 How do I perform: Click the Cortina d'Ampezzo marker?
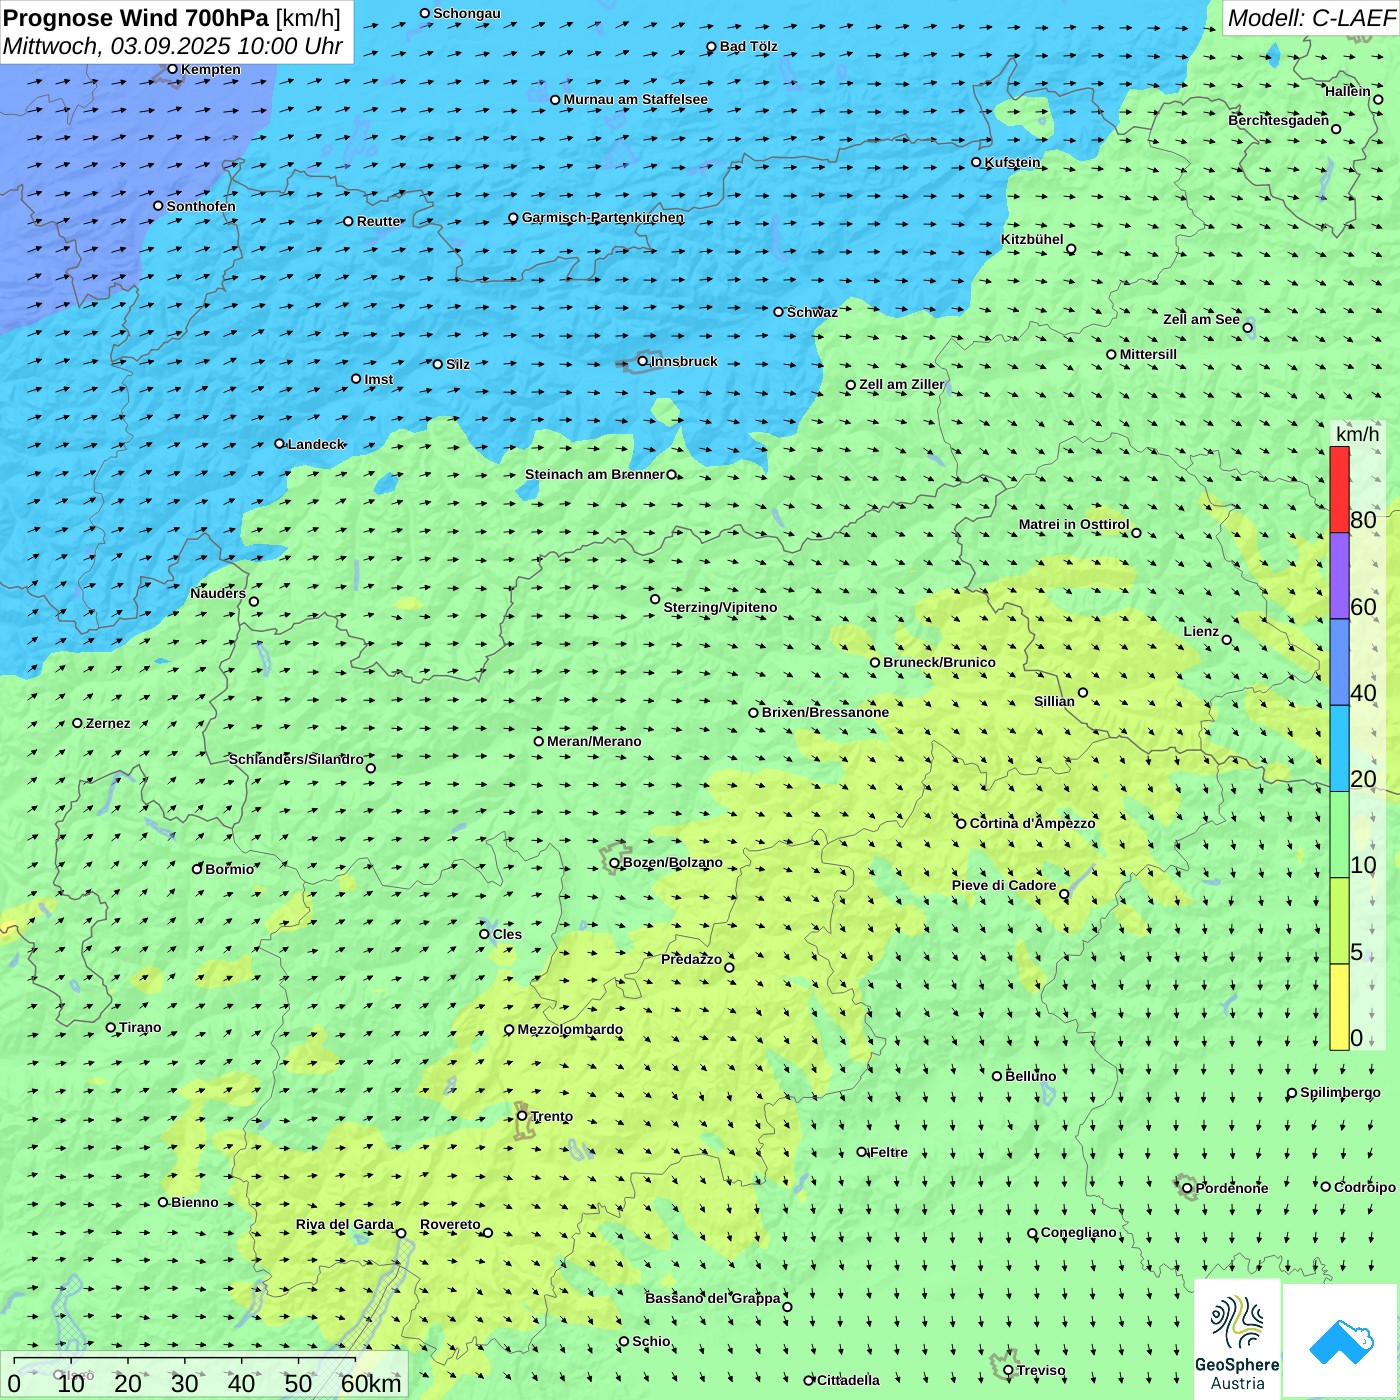pos(961,824)
